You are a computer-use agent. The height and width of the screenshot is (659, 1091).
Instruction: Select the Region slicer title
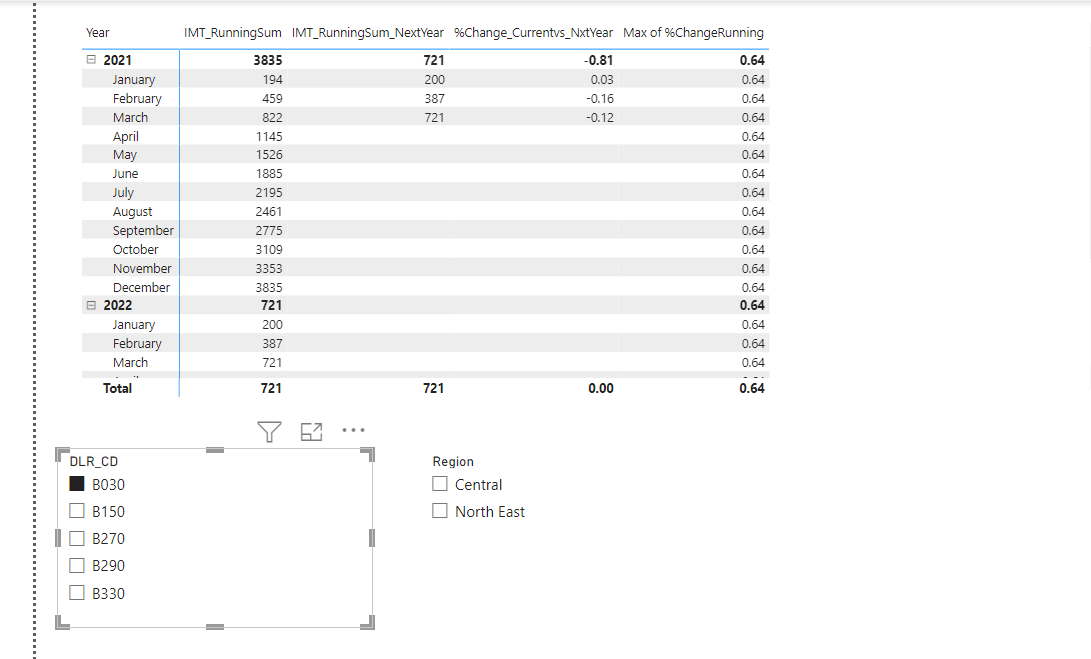(x=453, y=461)
